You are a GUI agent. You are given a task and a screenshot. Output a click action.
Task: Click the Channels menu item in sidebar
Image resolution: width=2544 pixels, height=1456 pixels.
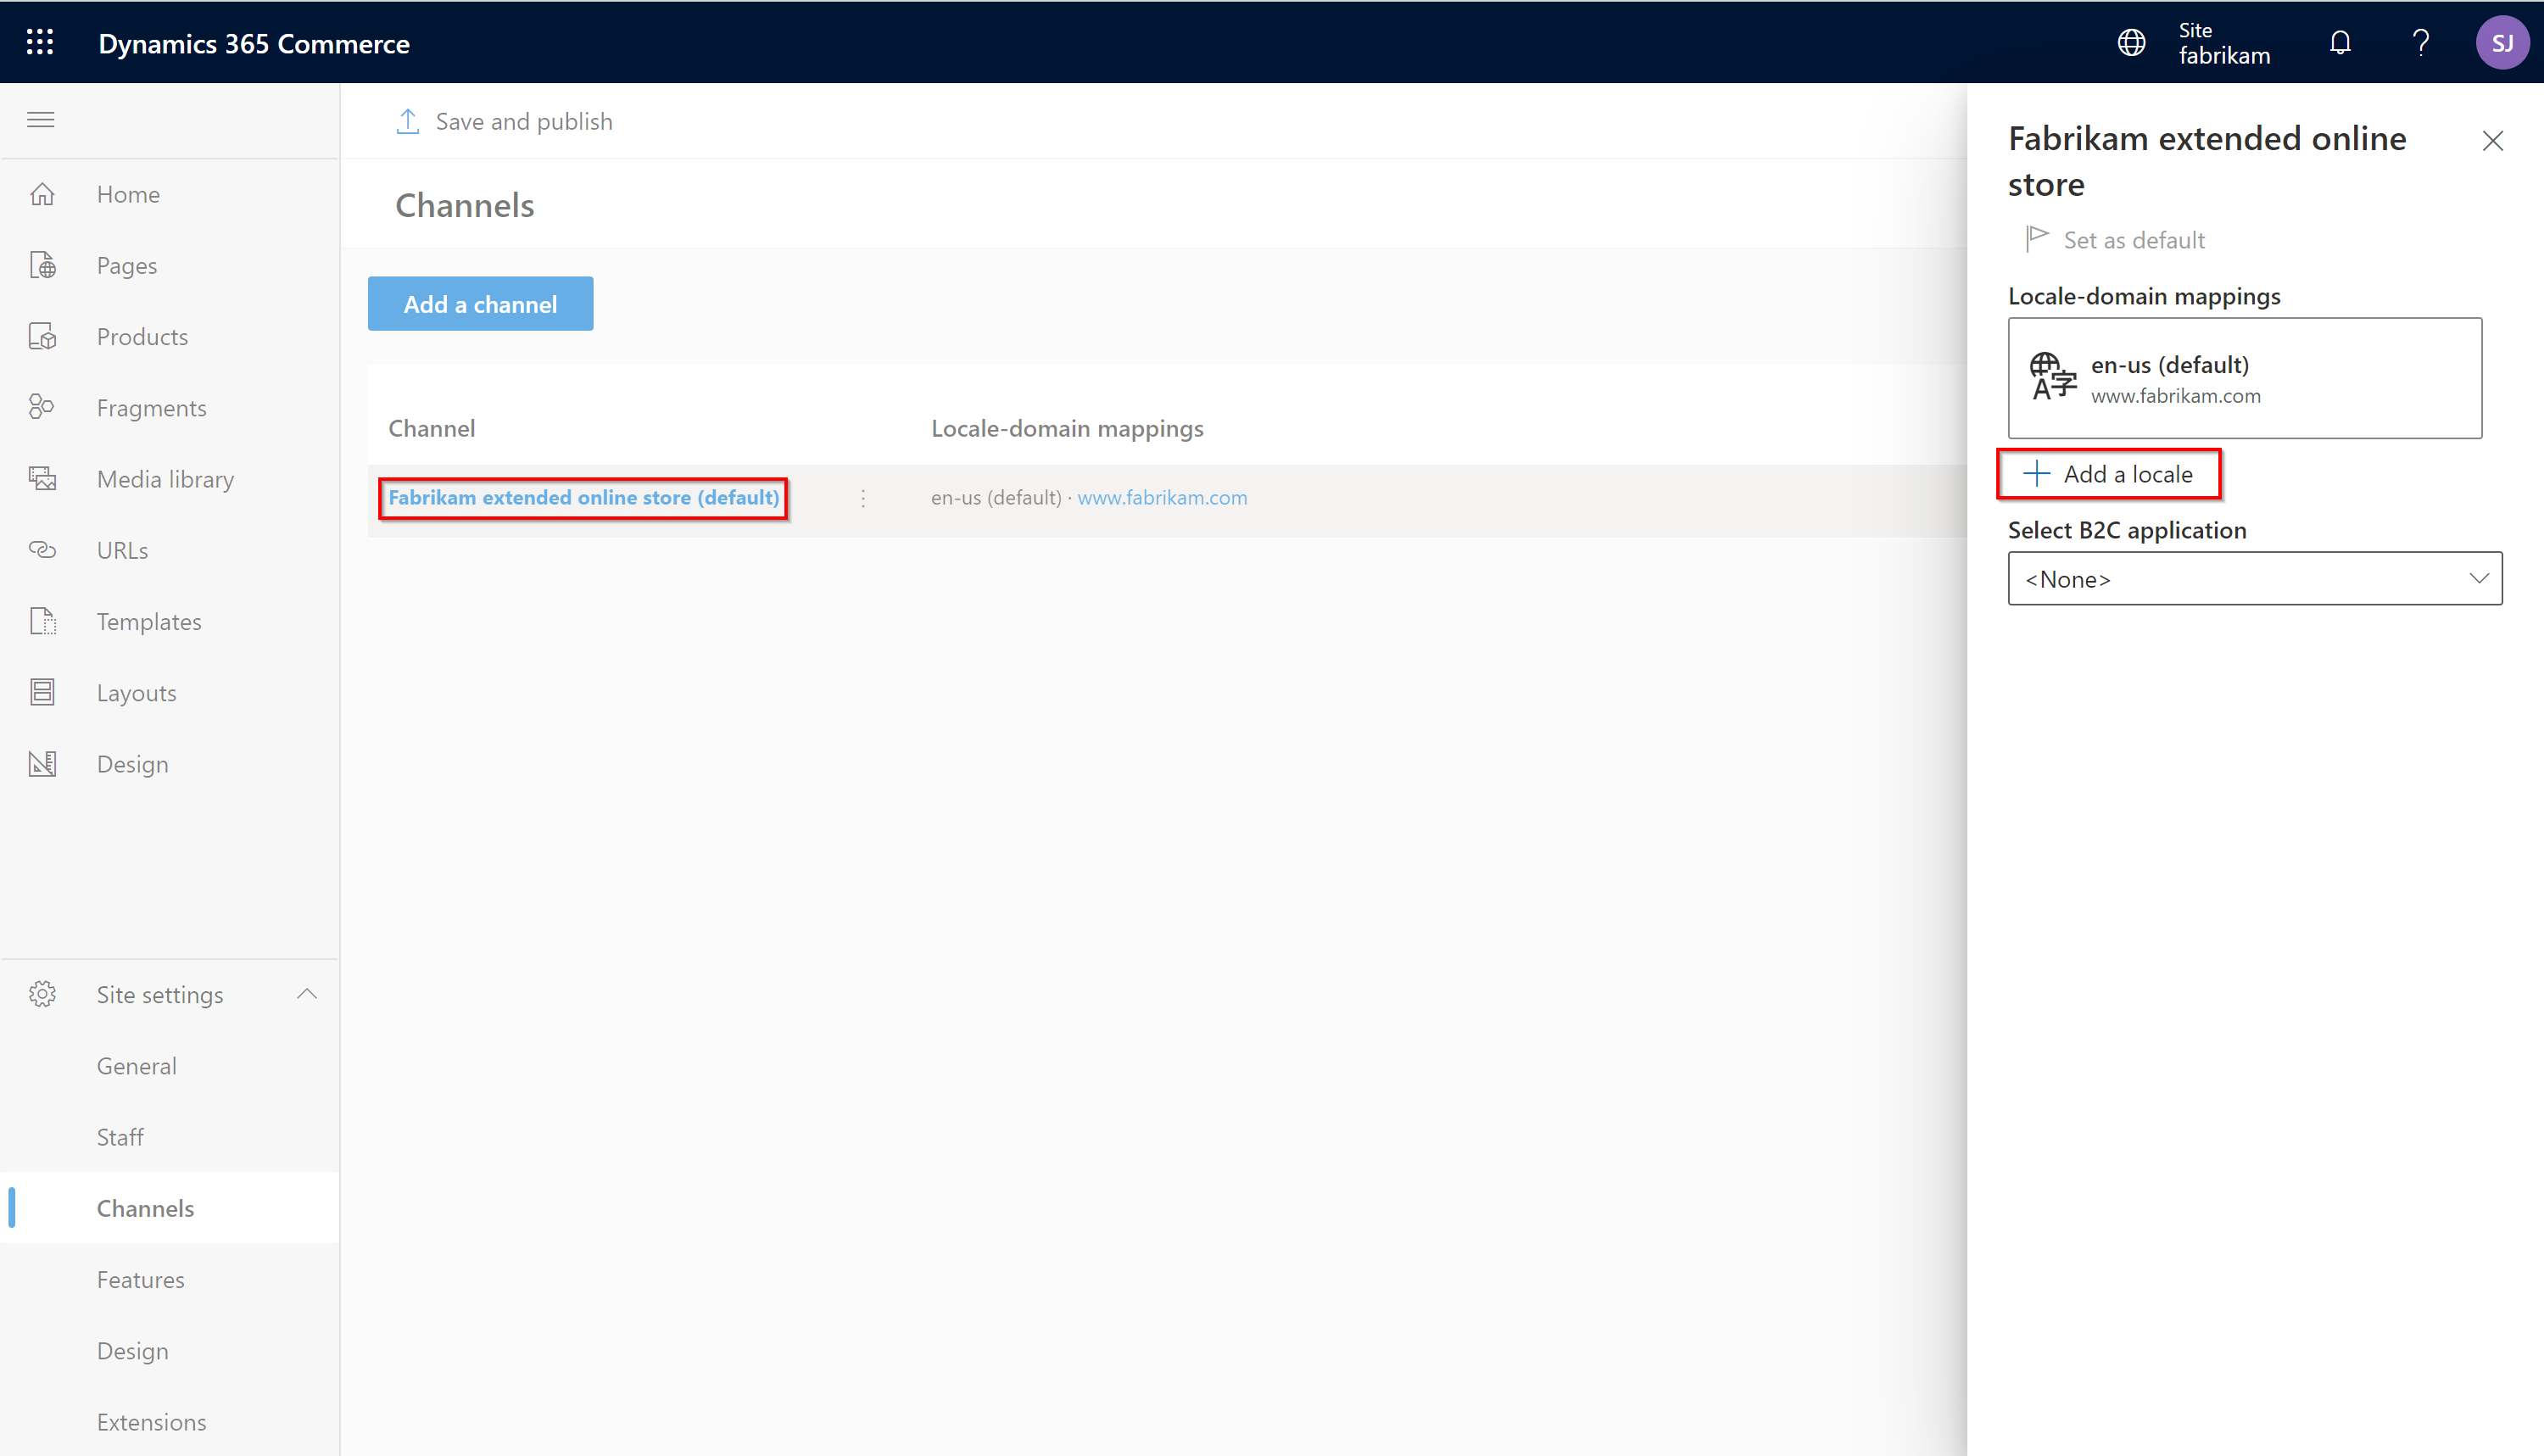pyautogui.click(x=145, y=1208)
